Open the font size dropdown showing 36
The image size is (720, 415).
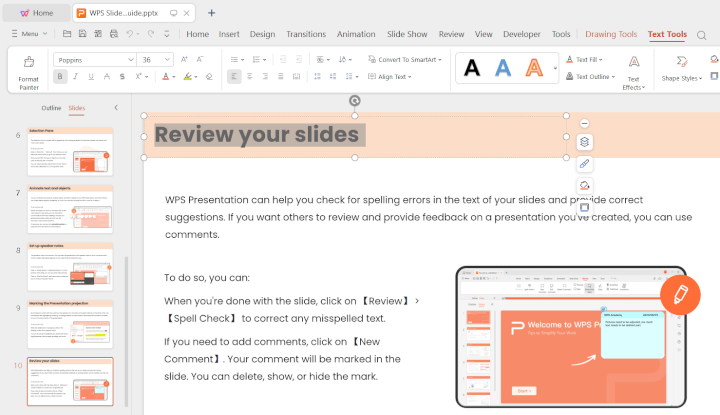coord(167,60)
